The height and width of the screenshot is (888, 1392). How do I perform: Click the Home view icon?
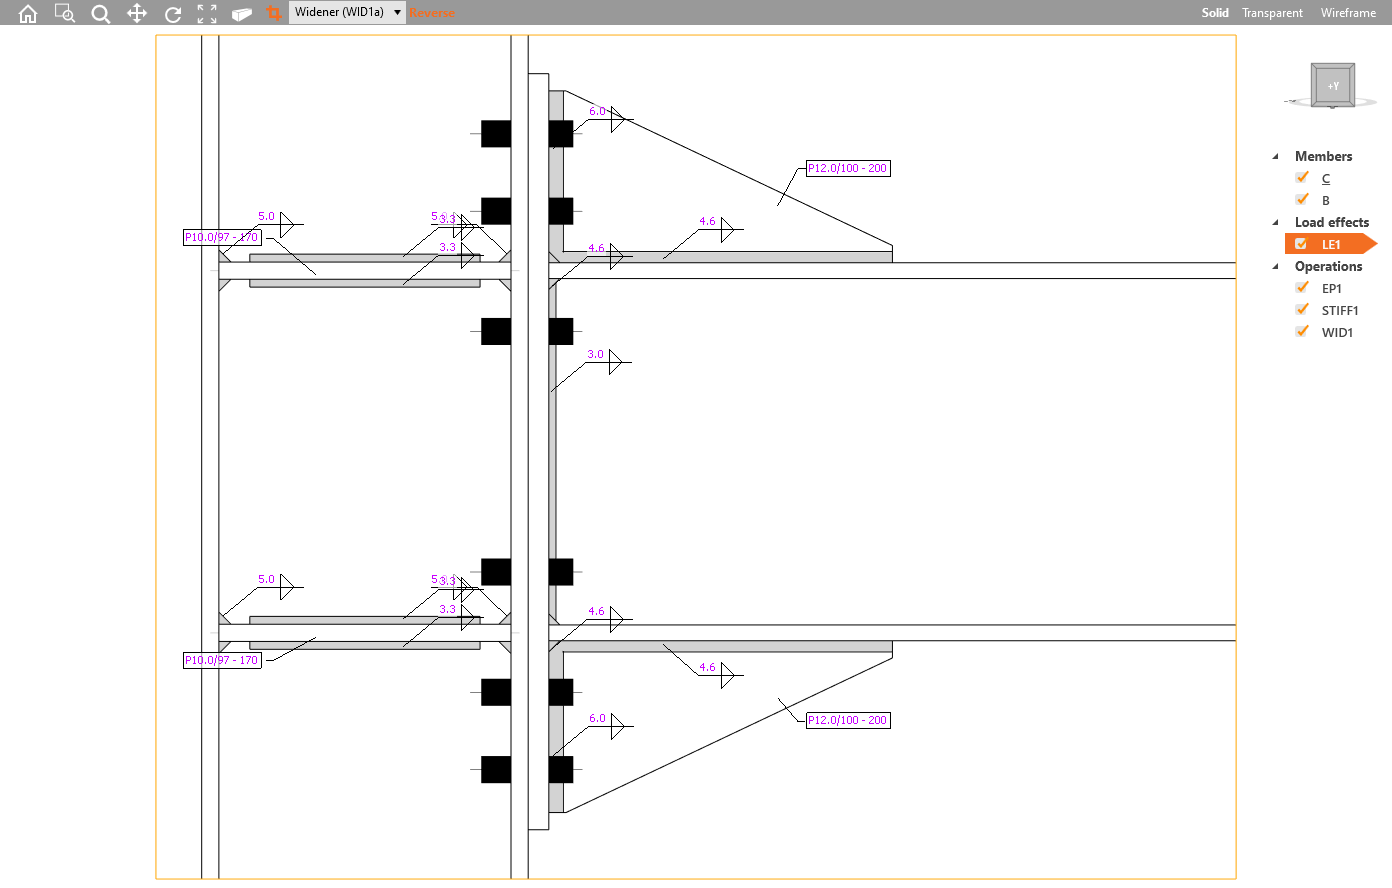[x=27, y=13]
